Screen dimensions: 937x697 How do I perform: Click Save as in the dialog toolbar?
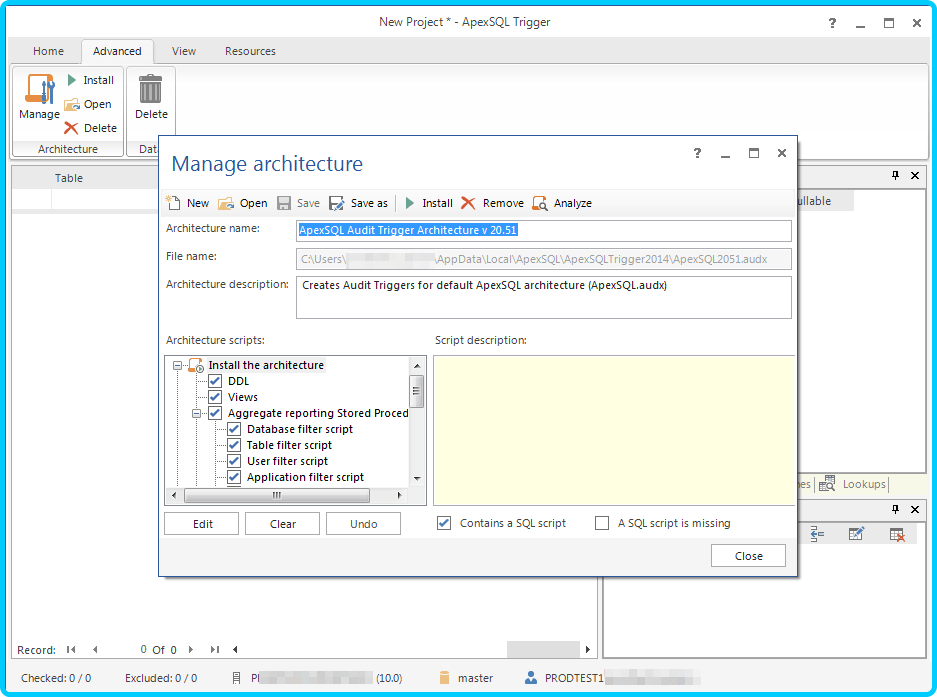pyautogui.click(x=359, y=203)
